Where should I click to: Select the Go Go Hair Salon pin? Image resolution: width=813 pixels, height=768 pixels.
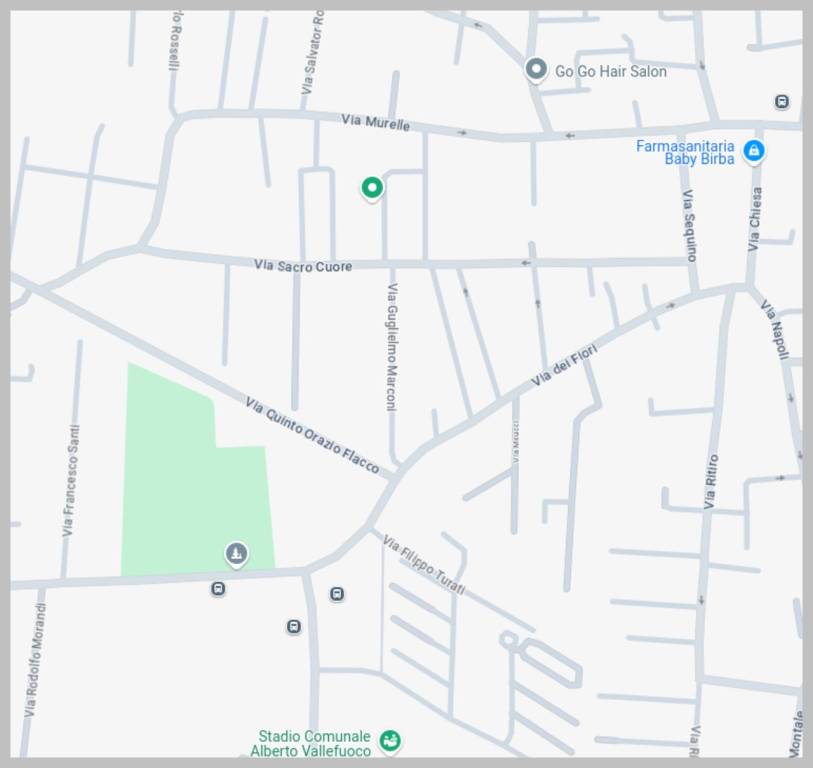[x=536, y=69]
